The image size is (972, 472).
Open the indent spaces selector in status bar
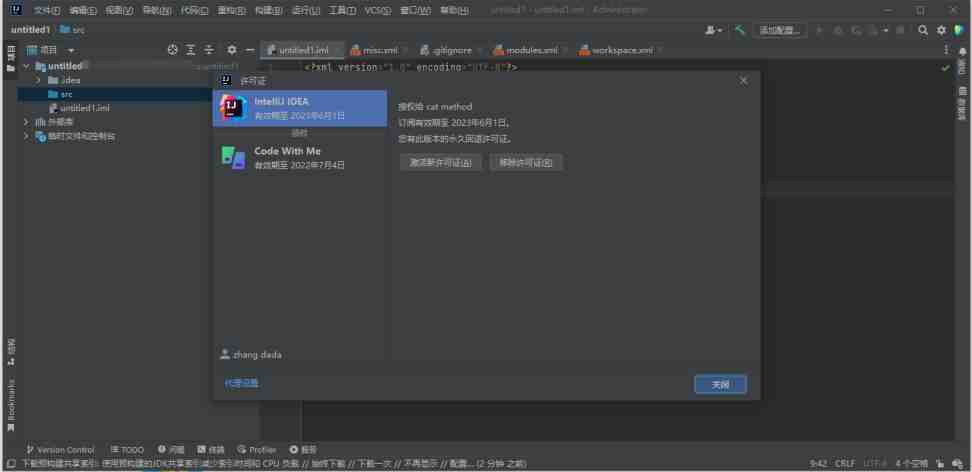(x=911, y=463)
